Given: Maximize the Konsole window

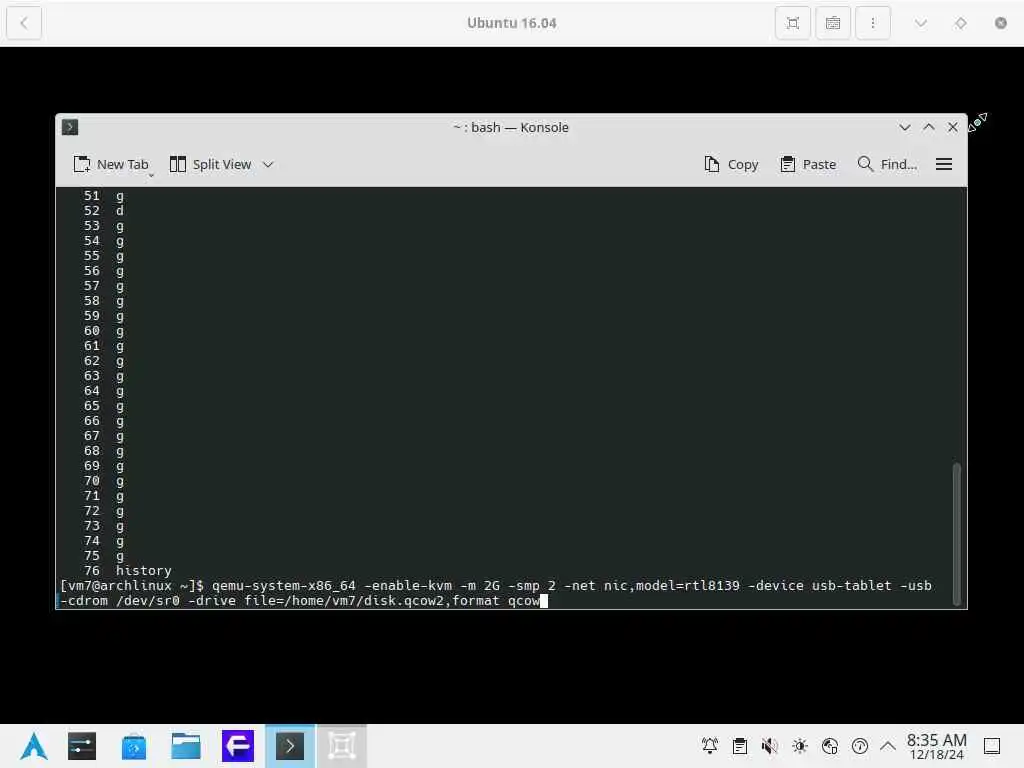Looking at the screenshot, I should tap(929, 127).
